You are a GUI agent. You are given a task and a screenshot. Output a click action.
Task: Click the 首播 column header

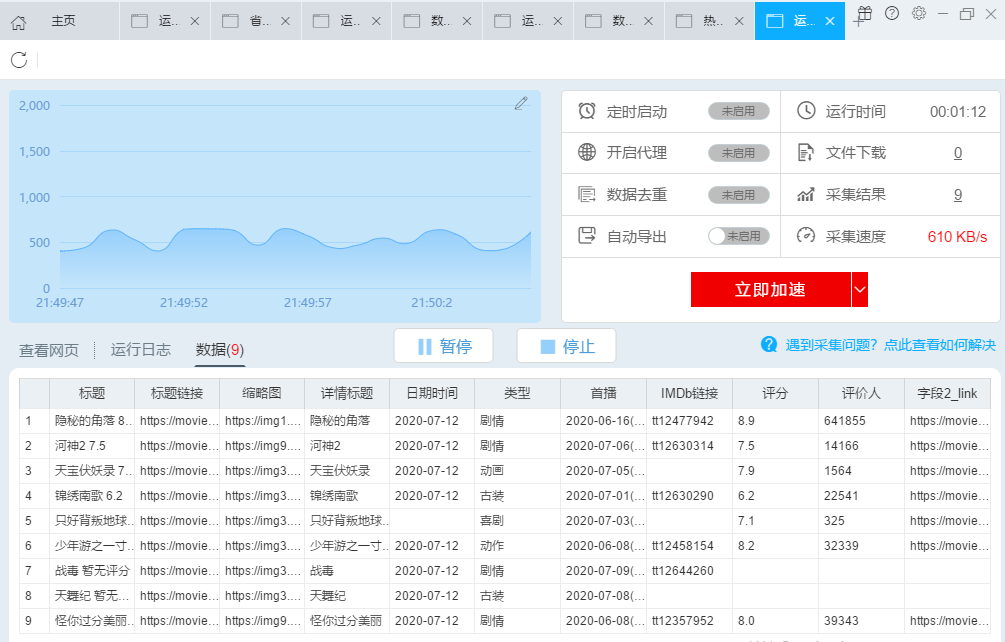pyautogui.click(x=603, y=393)
